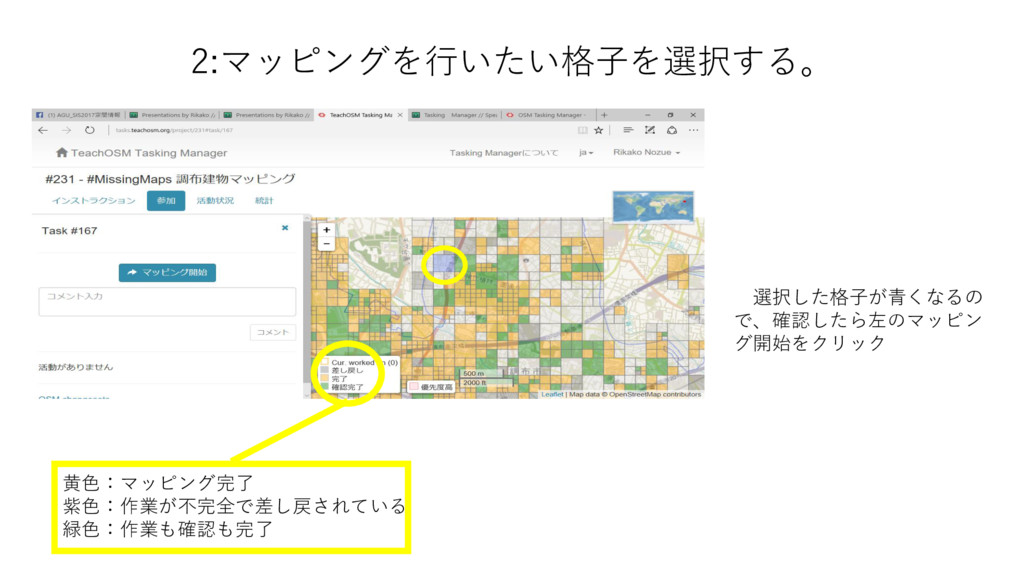The image size is (1024, 576).
Task: Click the Cur. worked on legend entry
Action: [x=359, y=362]
